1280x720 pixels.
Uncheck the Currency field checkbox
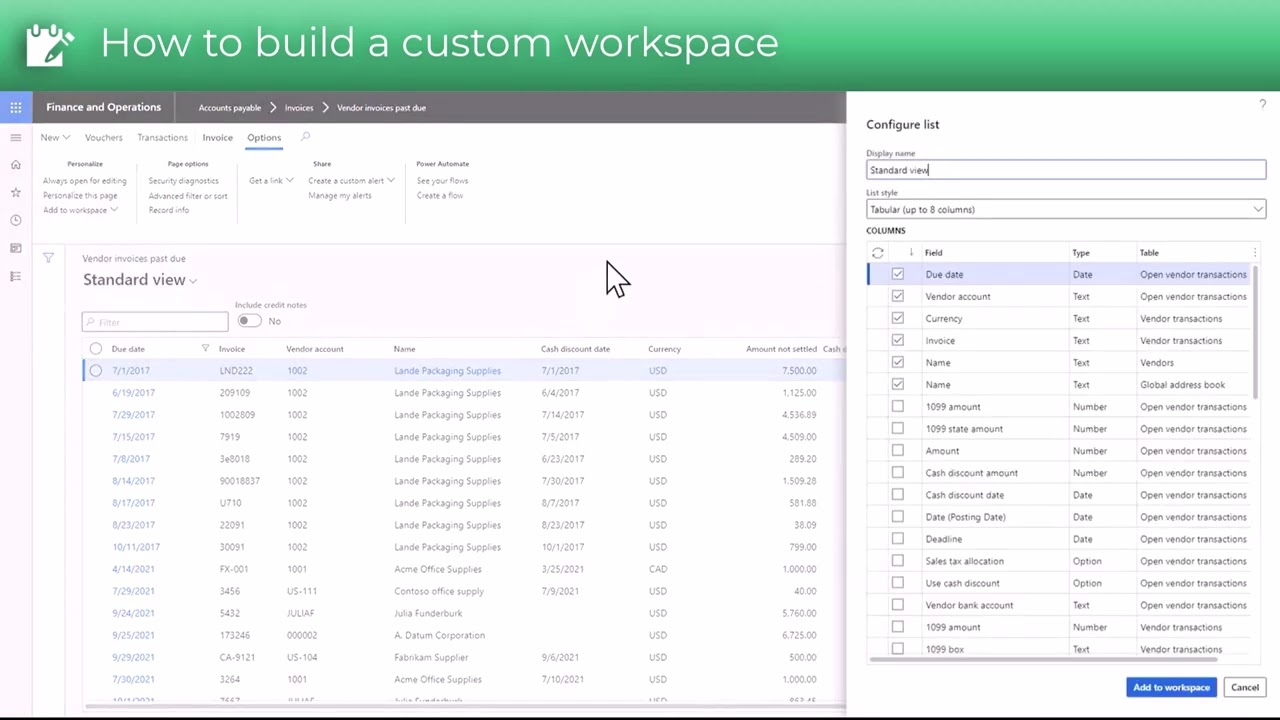[x=898, y=318]
